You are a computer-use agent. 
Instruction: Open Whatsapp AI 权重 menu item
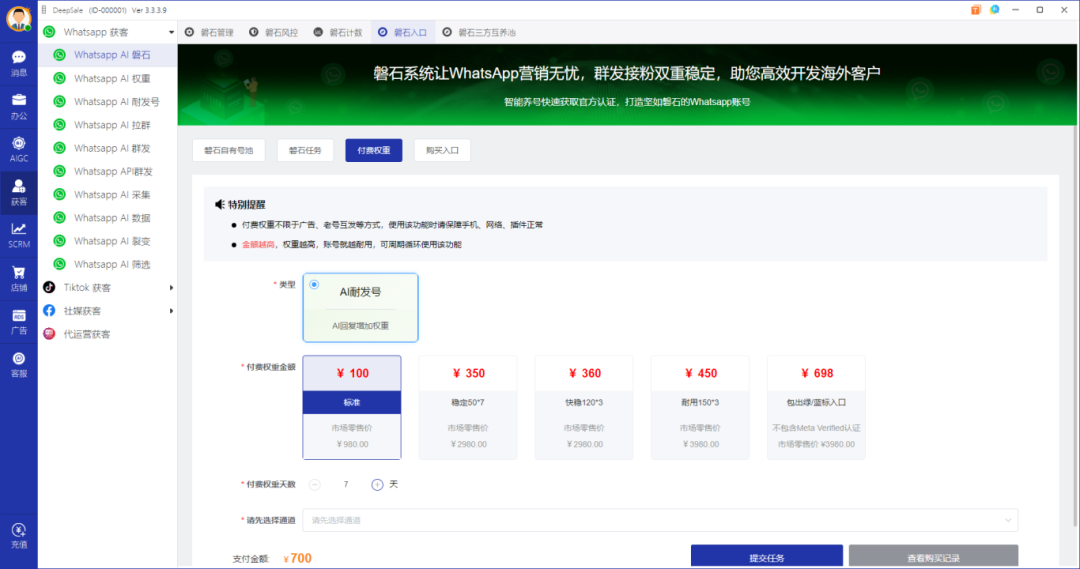click(x=108, y=79)
